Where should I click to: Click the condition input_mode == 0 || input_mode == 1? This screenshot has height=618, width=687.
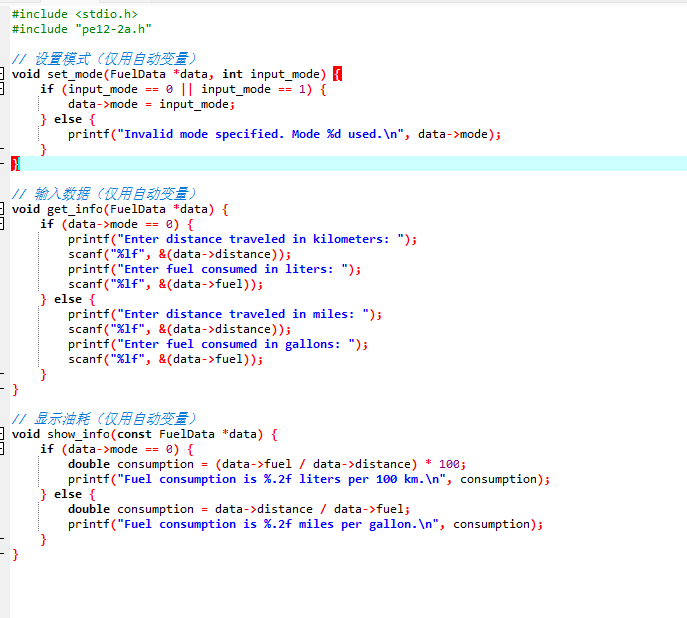point(187,89)
